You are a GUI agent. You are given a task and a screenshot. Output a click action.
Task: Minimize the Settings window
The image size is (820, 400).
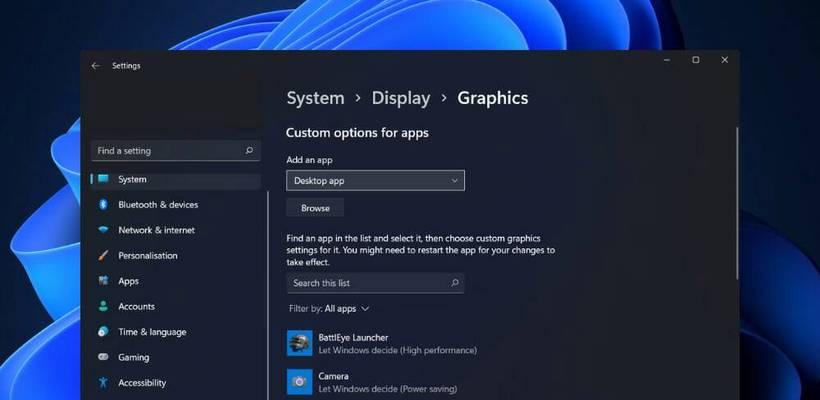(x=667, y=60)
